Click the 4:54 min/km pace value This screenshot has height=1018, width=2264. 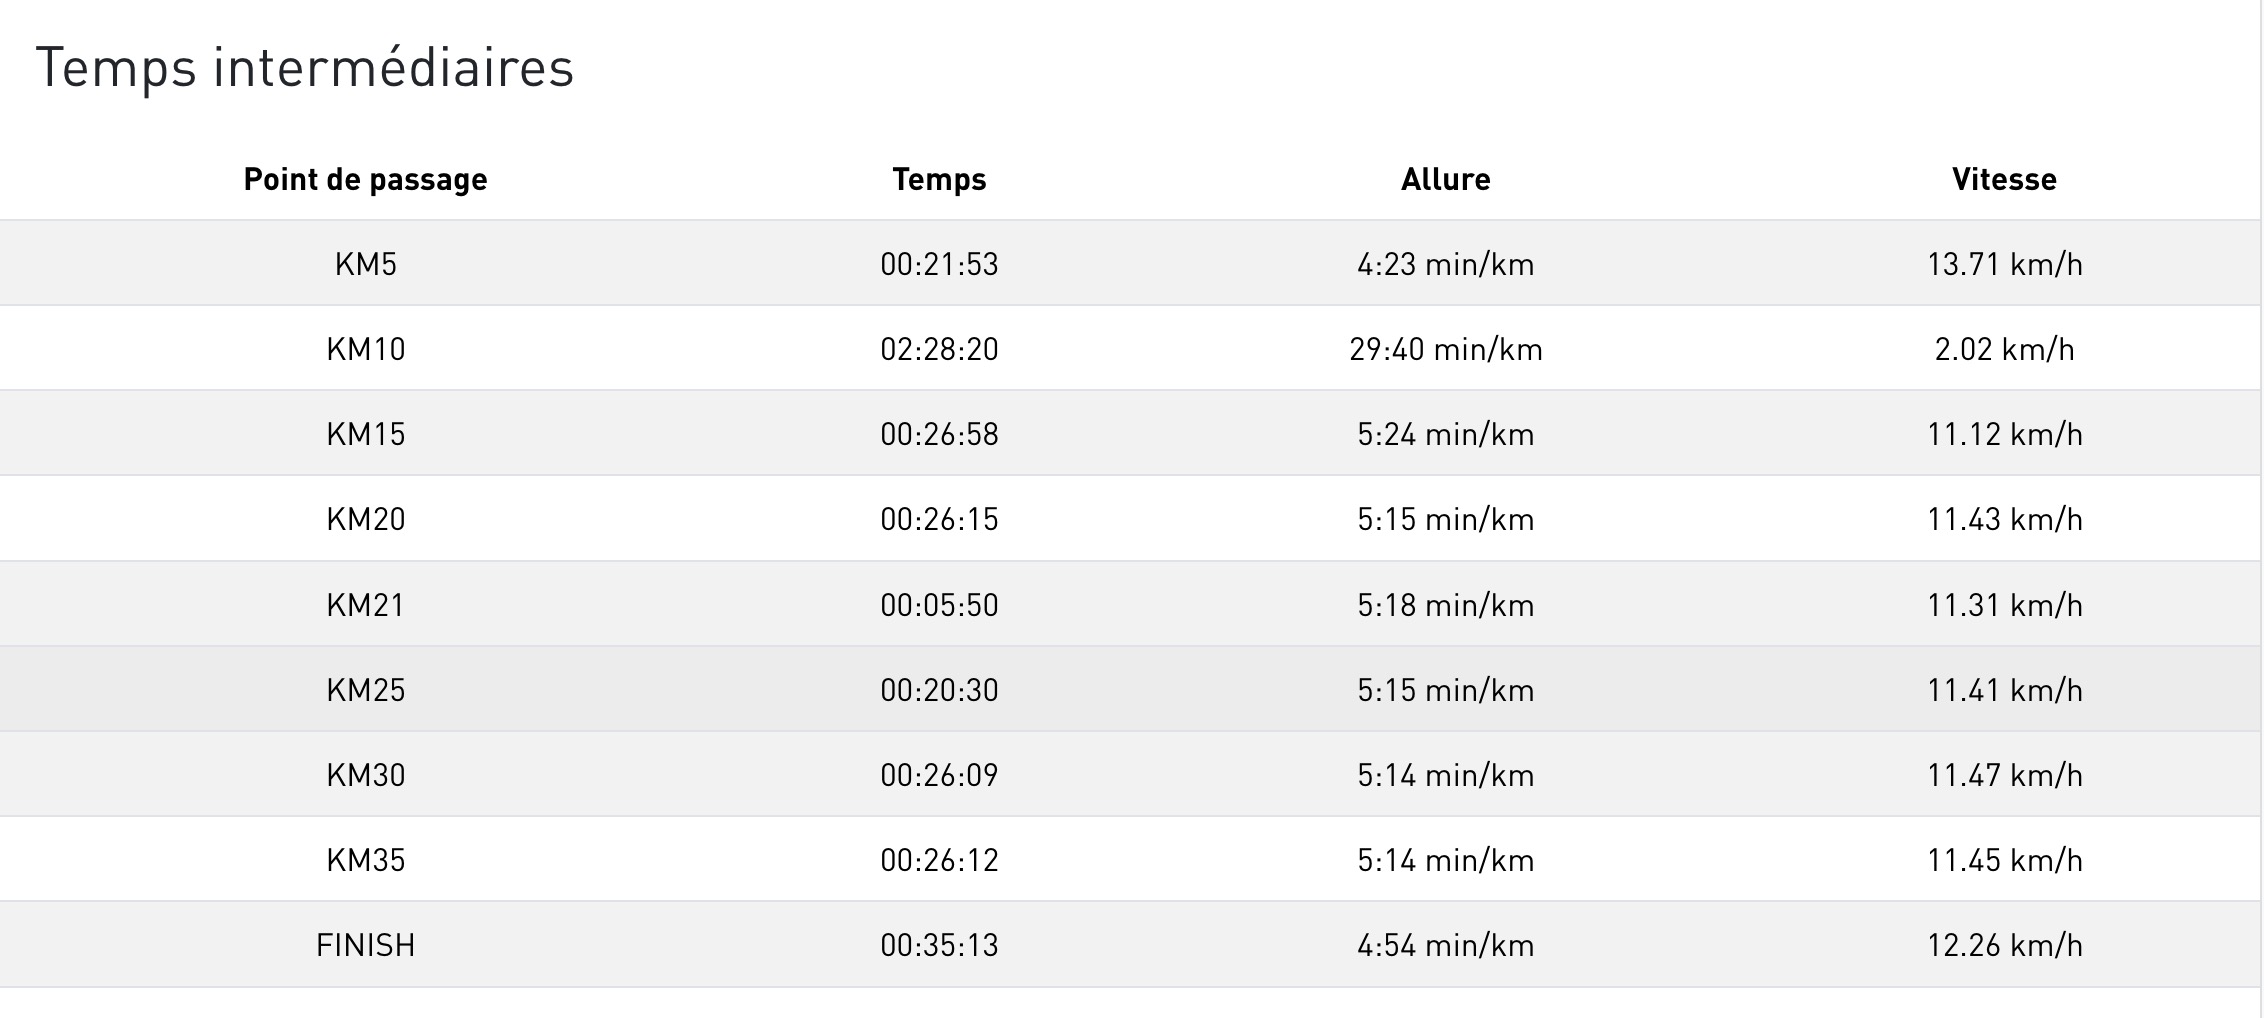tap(1445, 945)
